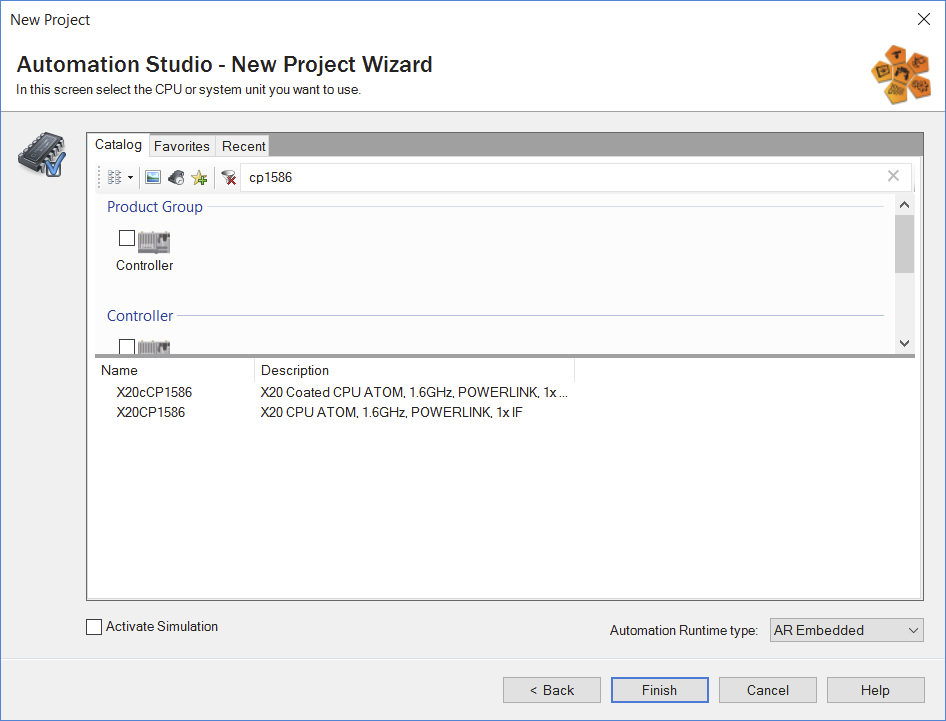Toggle the picture preview toolbar icon
This screenshot has width=946, height=721.
(x=153, y=177)
